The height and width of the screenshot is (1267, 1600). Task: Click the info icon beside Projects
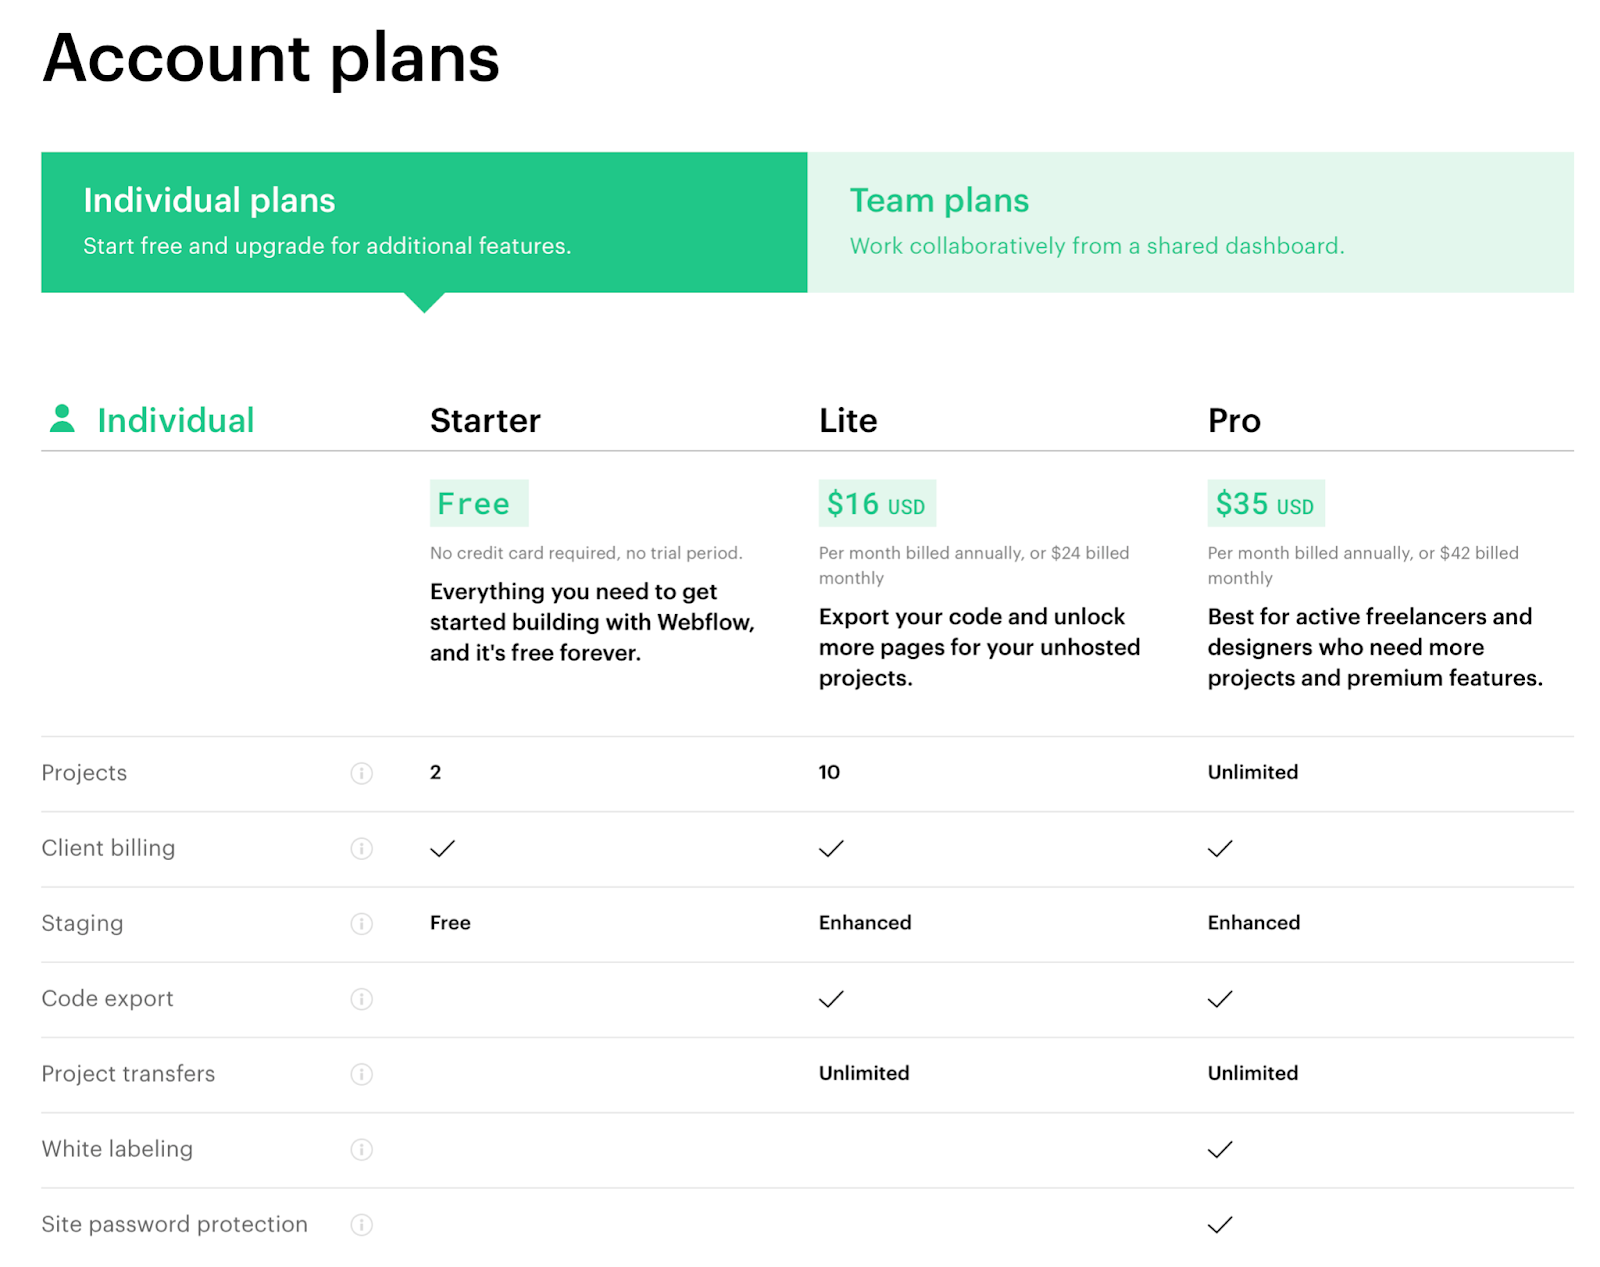click(x=361, y=773)
